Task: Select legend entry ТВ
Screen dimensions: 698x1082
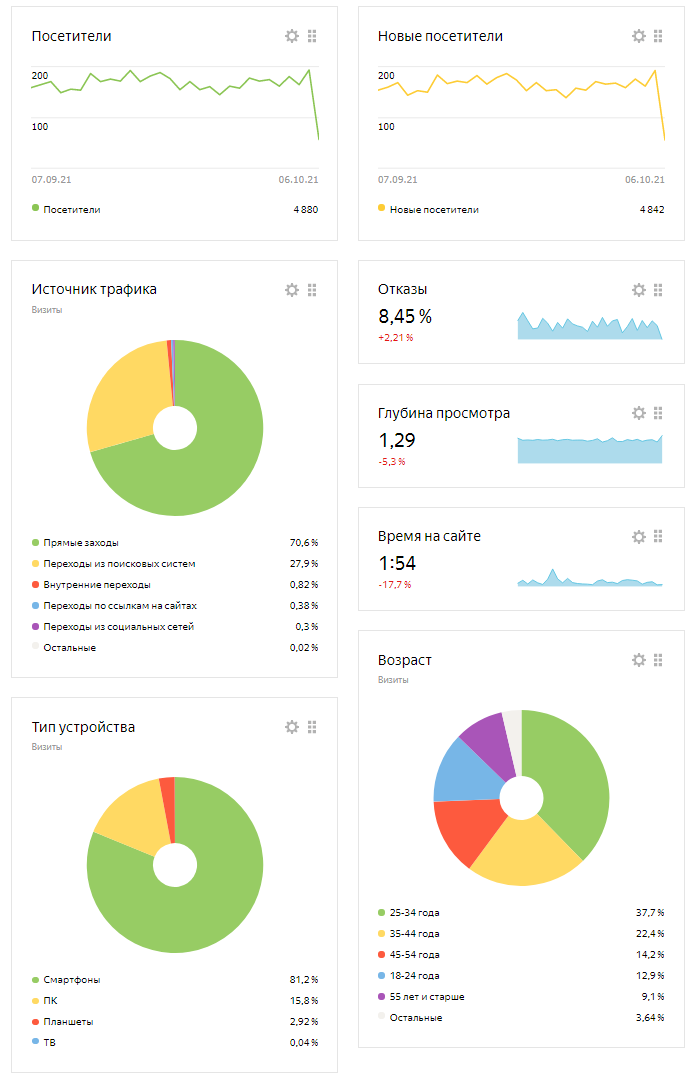Action: 50,1043
